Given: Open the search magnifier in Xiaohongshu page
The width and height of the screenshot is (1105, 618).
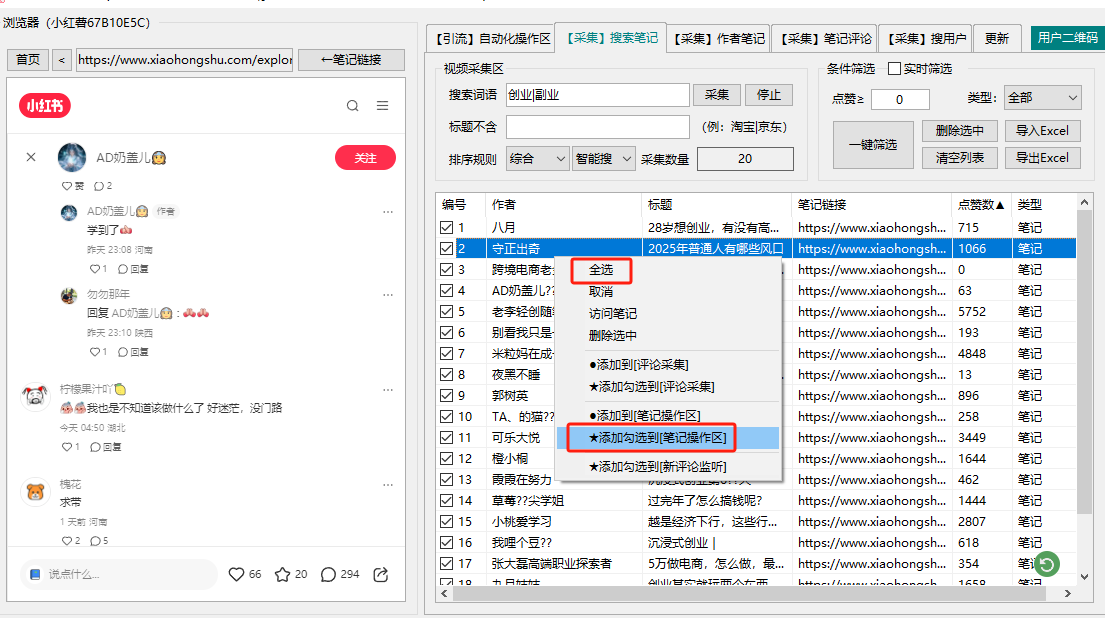Looking at the screenshot, I should coord(352,106).
